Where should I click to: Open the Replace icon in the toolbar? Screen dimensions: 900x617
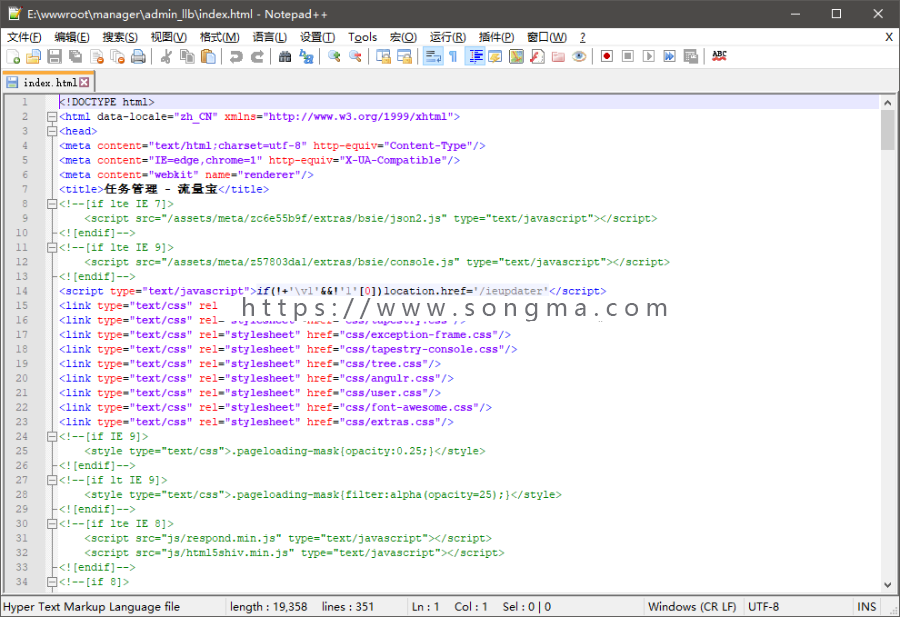pyautogui.click(x=306, y=56)
